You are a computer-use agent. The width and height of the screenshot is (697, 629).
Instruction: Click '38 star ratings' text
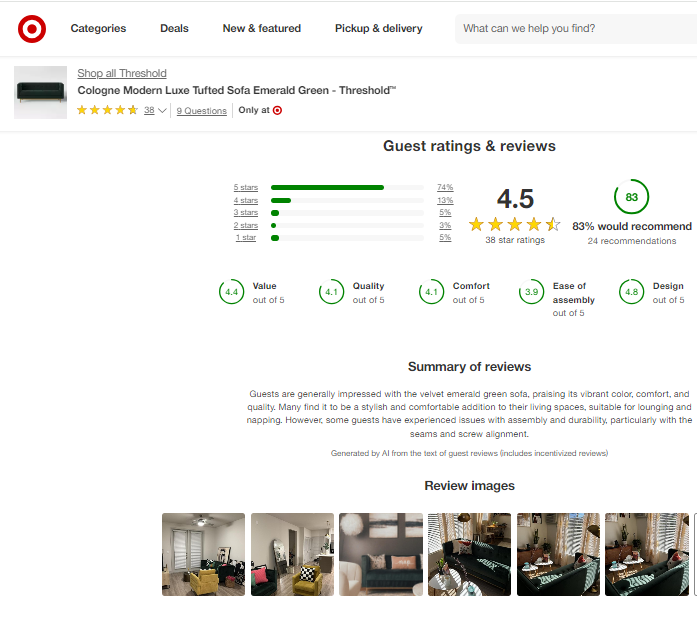click(x=515, y=240)
